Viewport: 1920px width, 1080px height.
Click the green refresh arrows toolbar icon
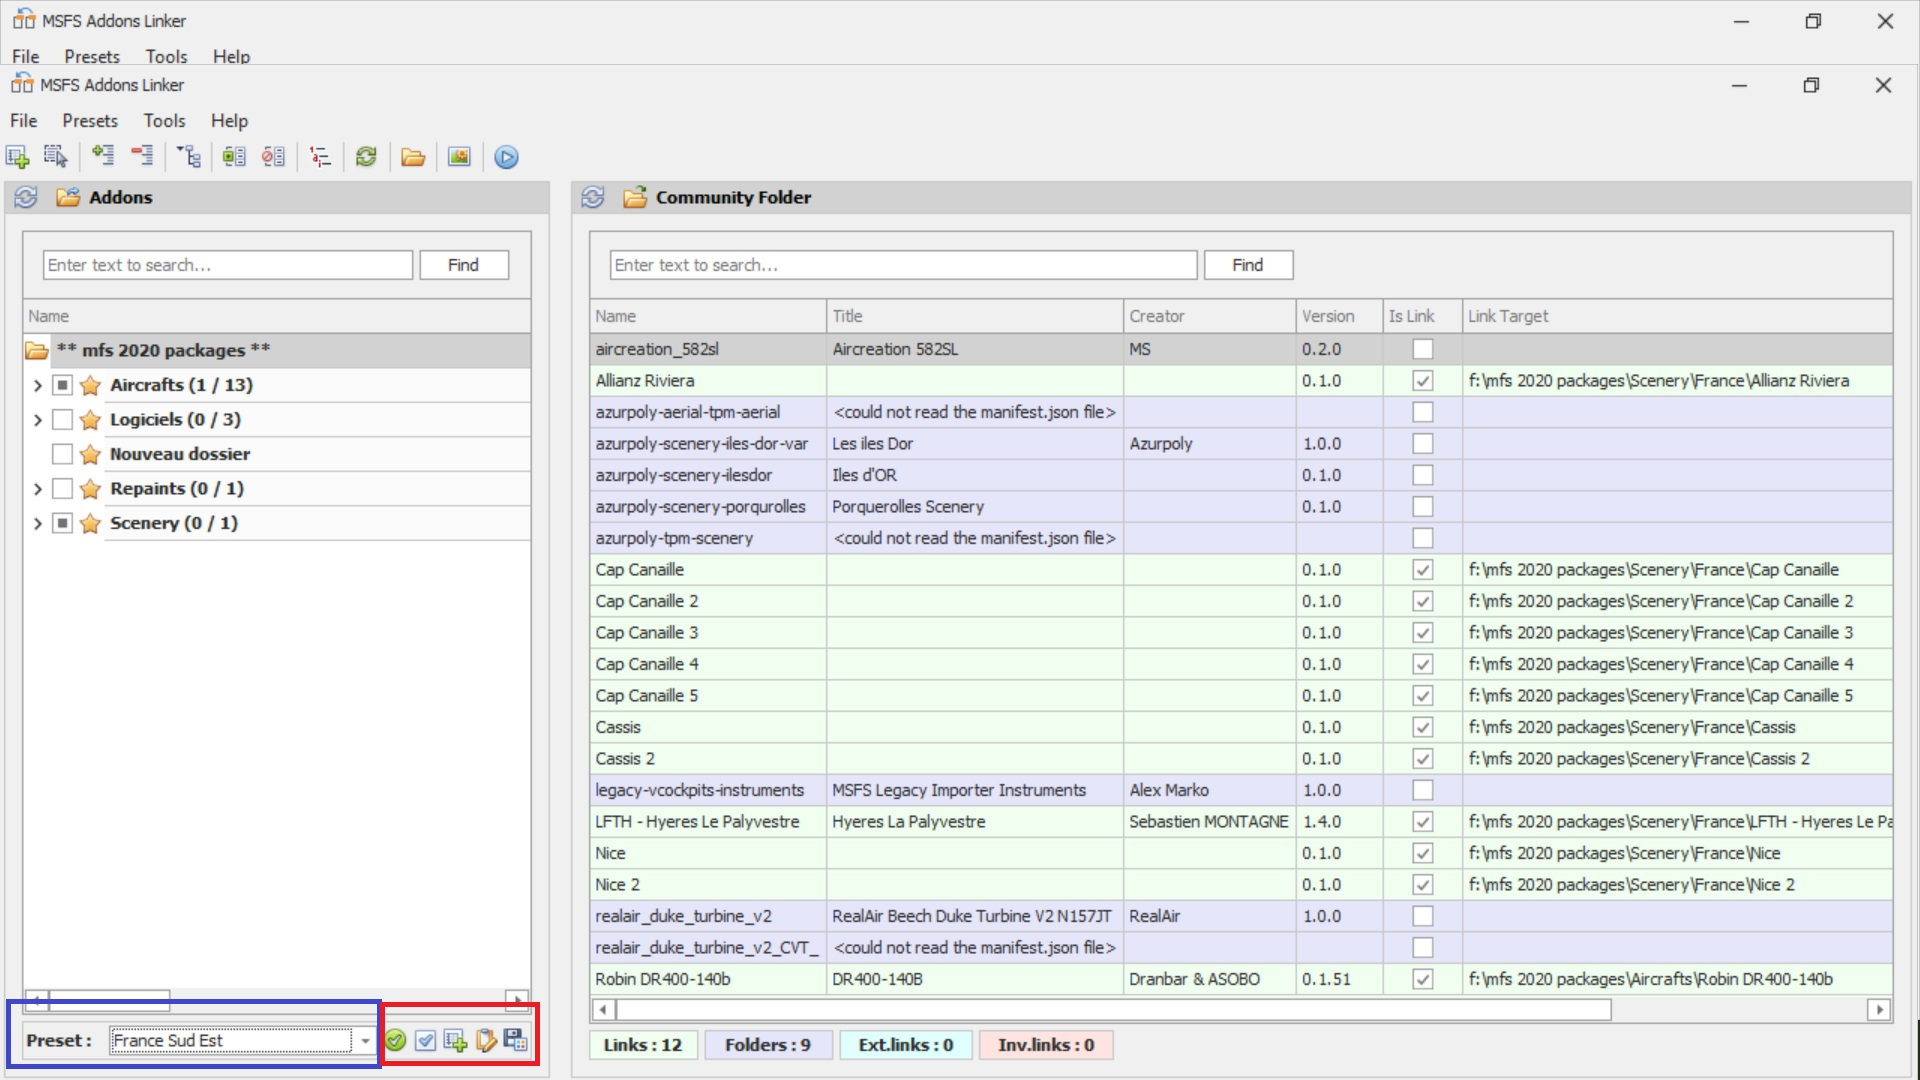366,157
